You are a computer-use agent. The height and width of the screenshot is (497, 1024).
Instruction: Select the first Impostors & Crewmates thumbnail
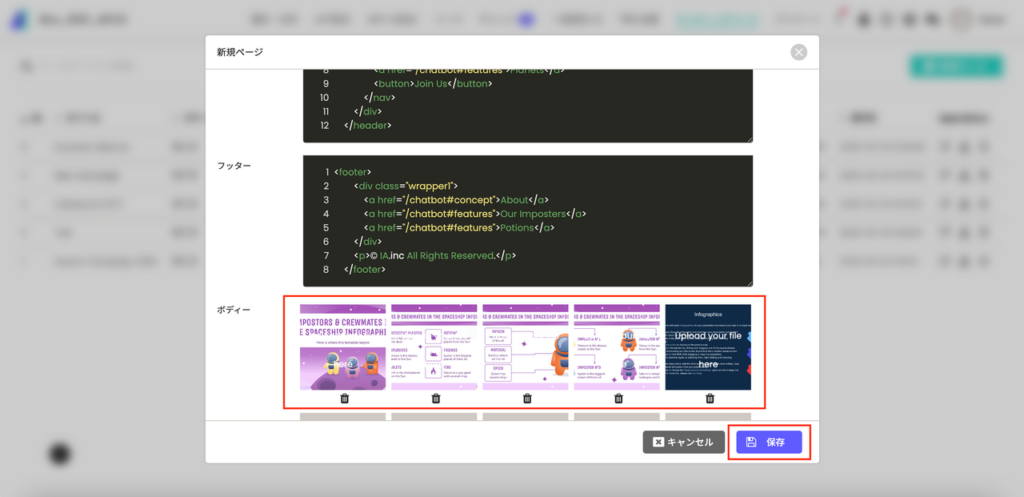[x=343, y=347]
